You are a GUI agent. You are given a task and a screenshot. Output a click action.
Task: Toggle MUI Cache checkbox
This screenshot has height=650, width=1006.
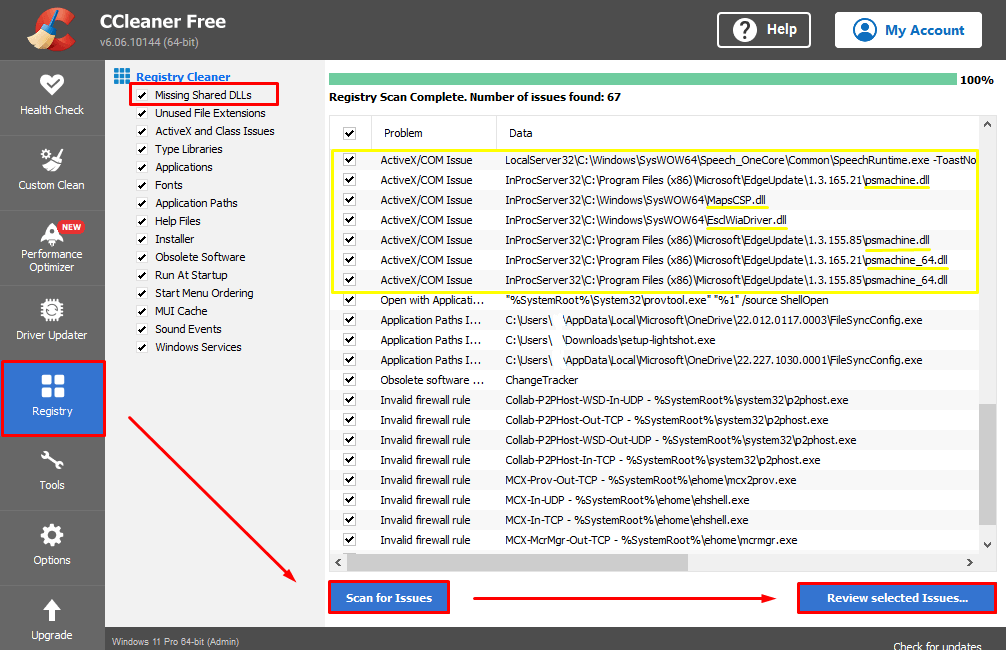point(142,311)
